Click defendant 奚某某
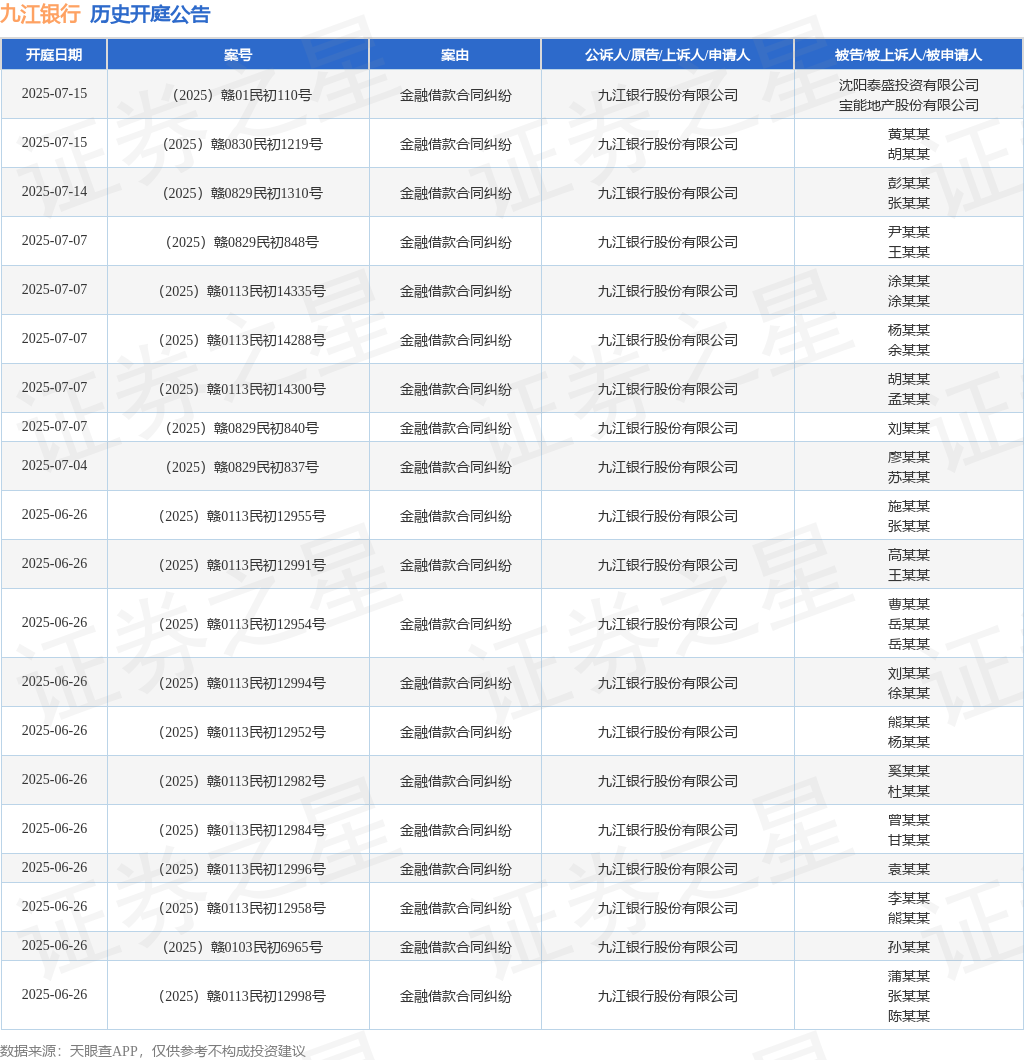This screenshot has width=1024, height=1060. (908, 771)
